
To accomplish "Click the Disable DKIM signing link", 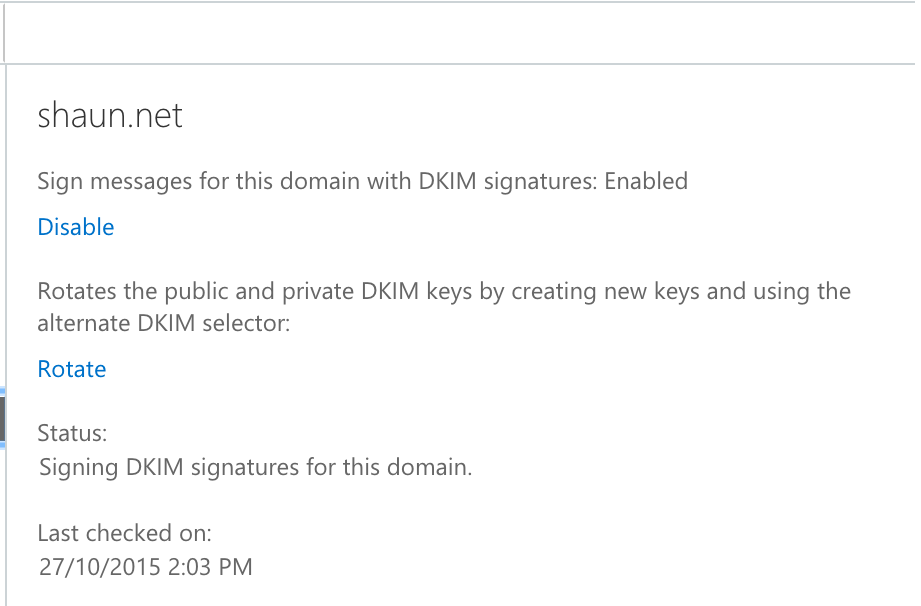I will click(76, 227).
